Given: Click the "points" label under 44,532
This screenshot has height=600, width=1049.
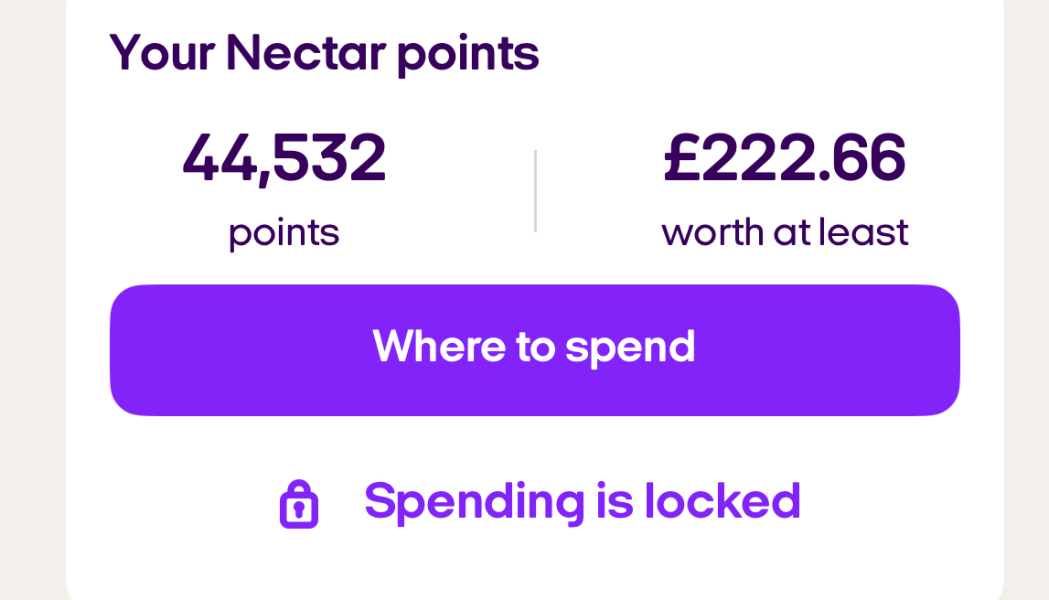Looking at the screenshot, I should [x=284, y=234].
